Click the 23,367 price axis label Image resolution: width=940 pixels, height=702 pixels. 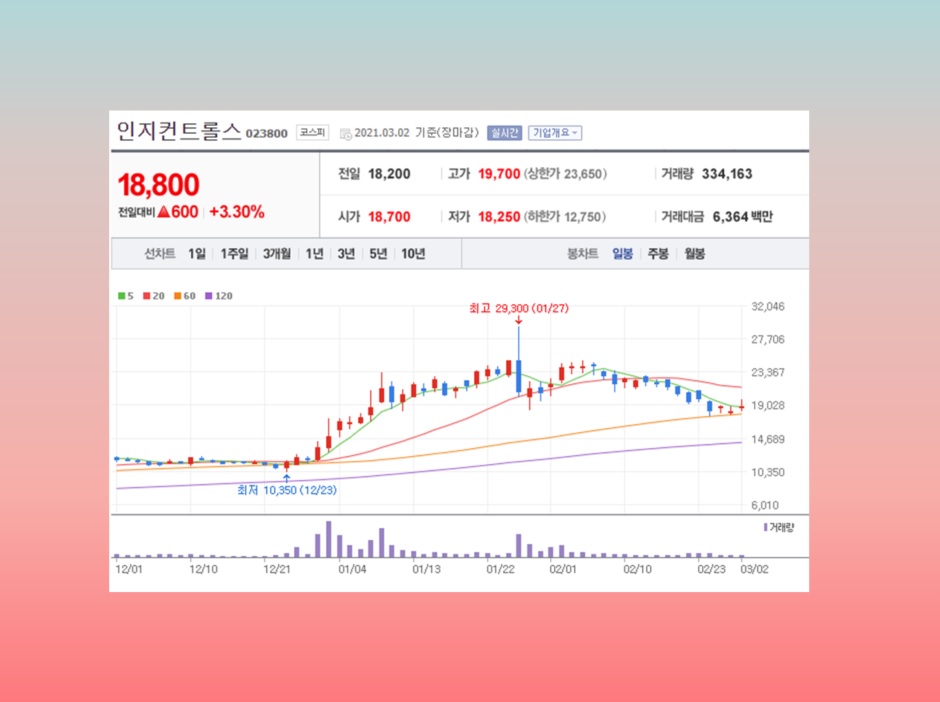click(767, 372)
